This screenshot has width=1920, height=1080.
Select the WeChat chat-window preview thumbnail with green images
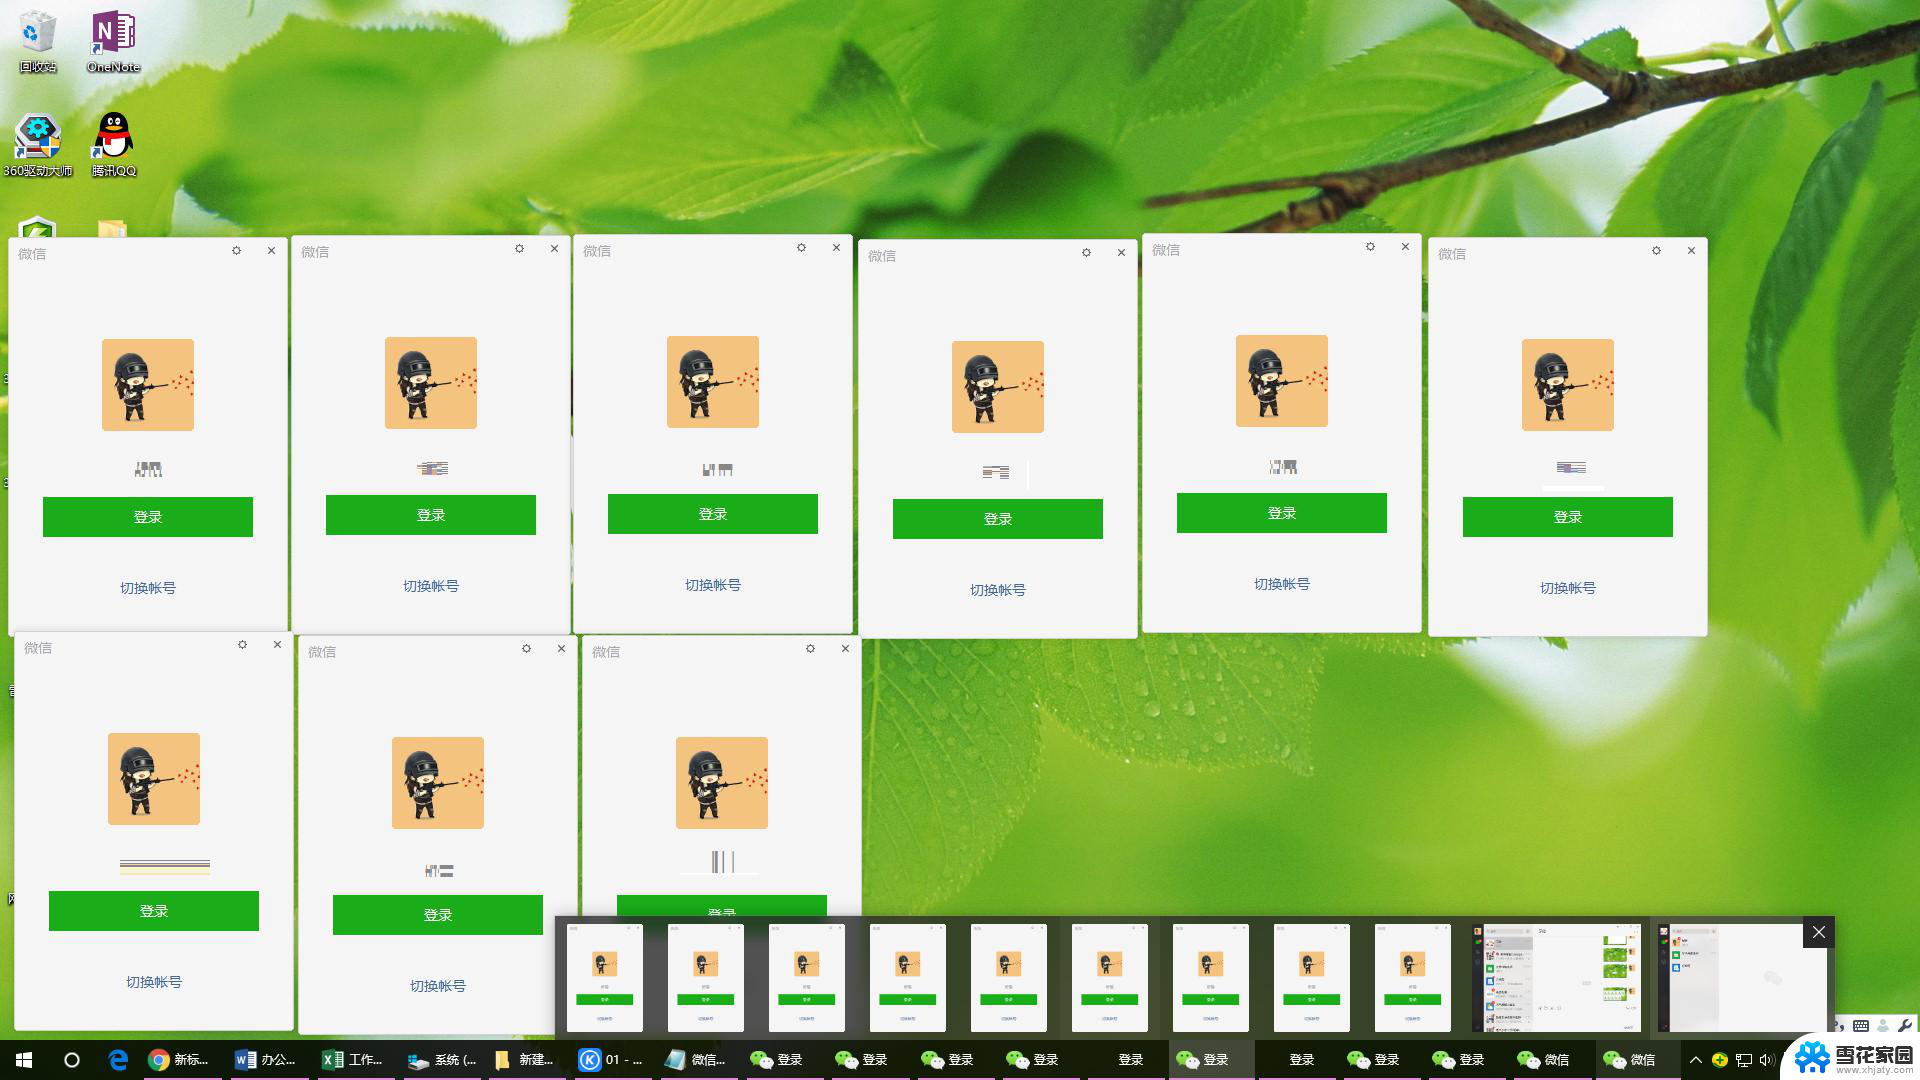click(1556, 977)
